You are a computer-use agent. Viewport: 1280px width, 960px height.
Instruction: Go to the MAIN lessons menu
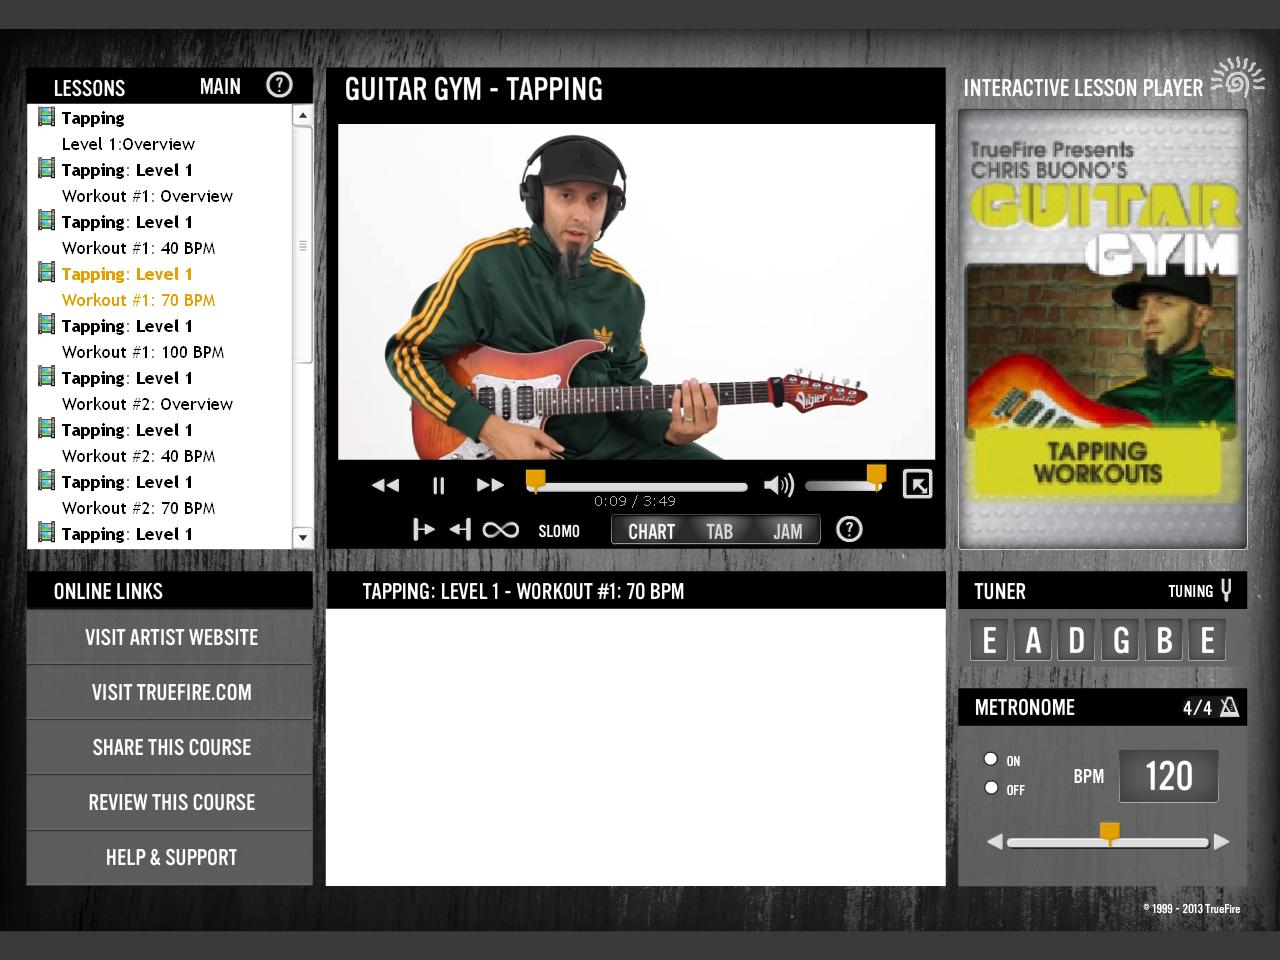(x=220, y=87)
